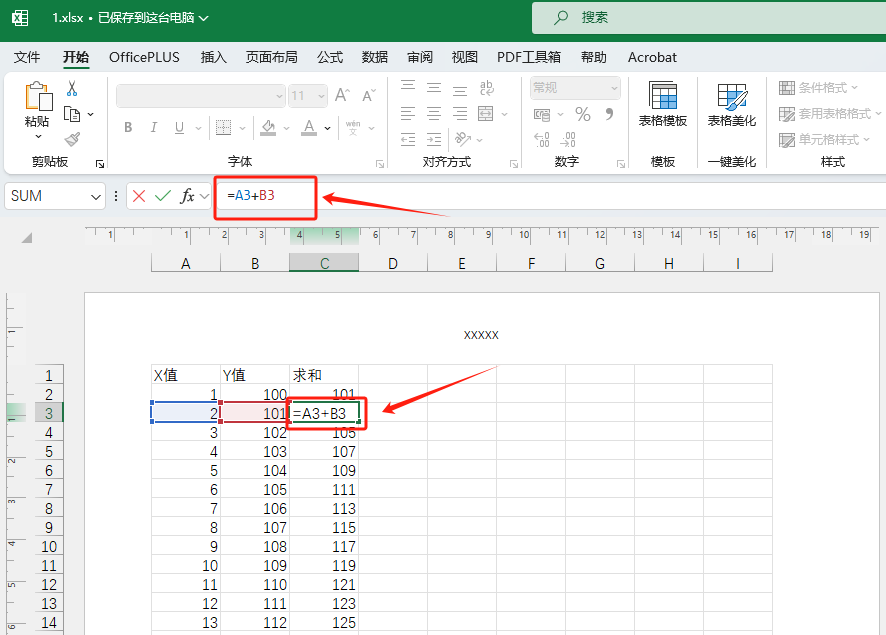
Task: Expand the font size dropdown
Action: (x=320, y=96)
